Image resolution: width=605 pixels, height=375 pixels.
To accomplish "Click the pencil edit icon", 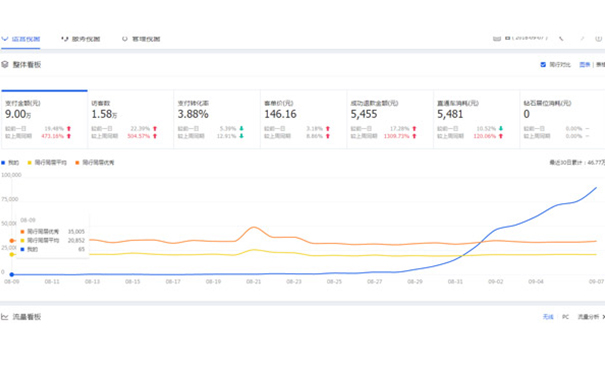I will point(582,38).
